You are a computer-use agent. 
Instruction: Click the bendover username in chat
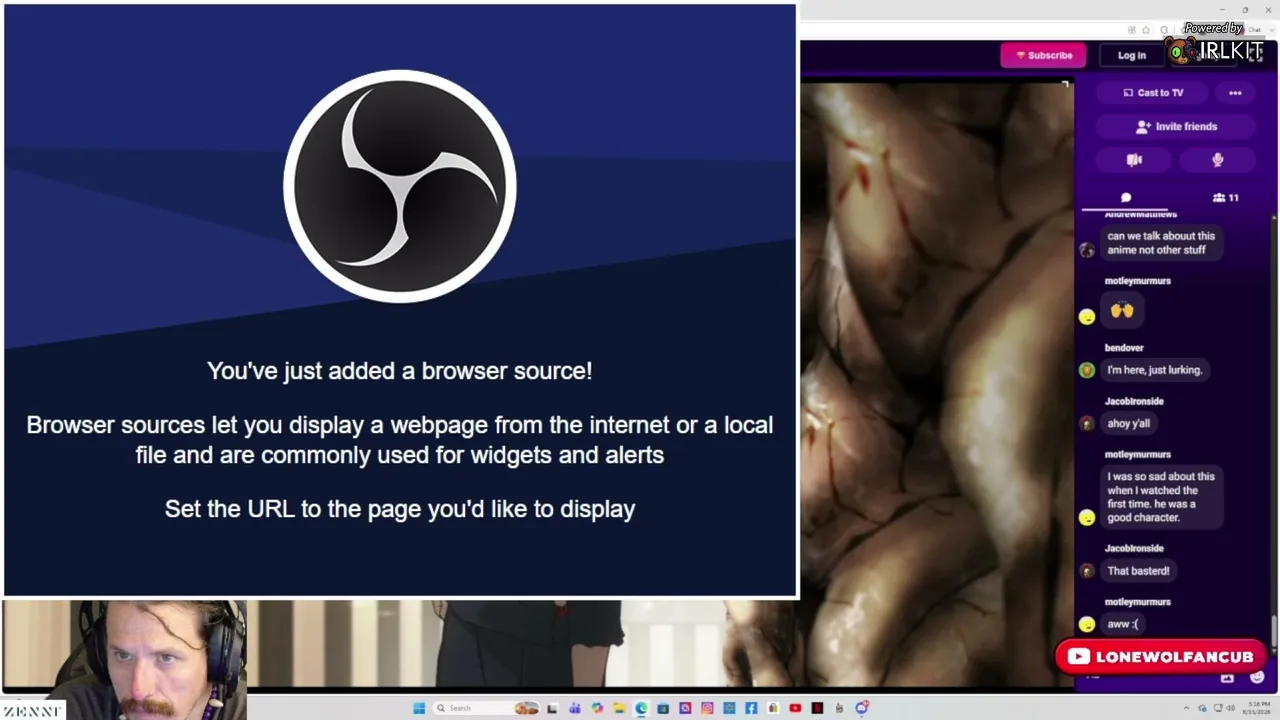pos(1124,348)
